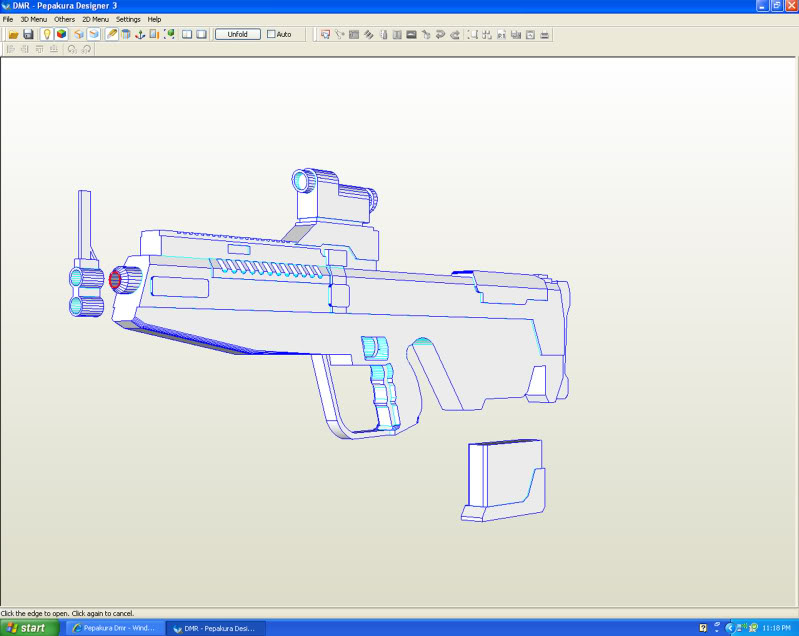Enable the Auto checkbox
The height and width of the screenshot is (636, 799).
[x=271, y=34]
